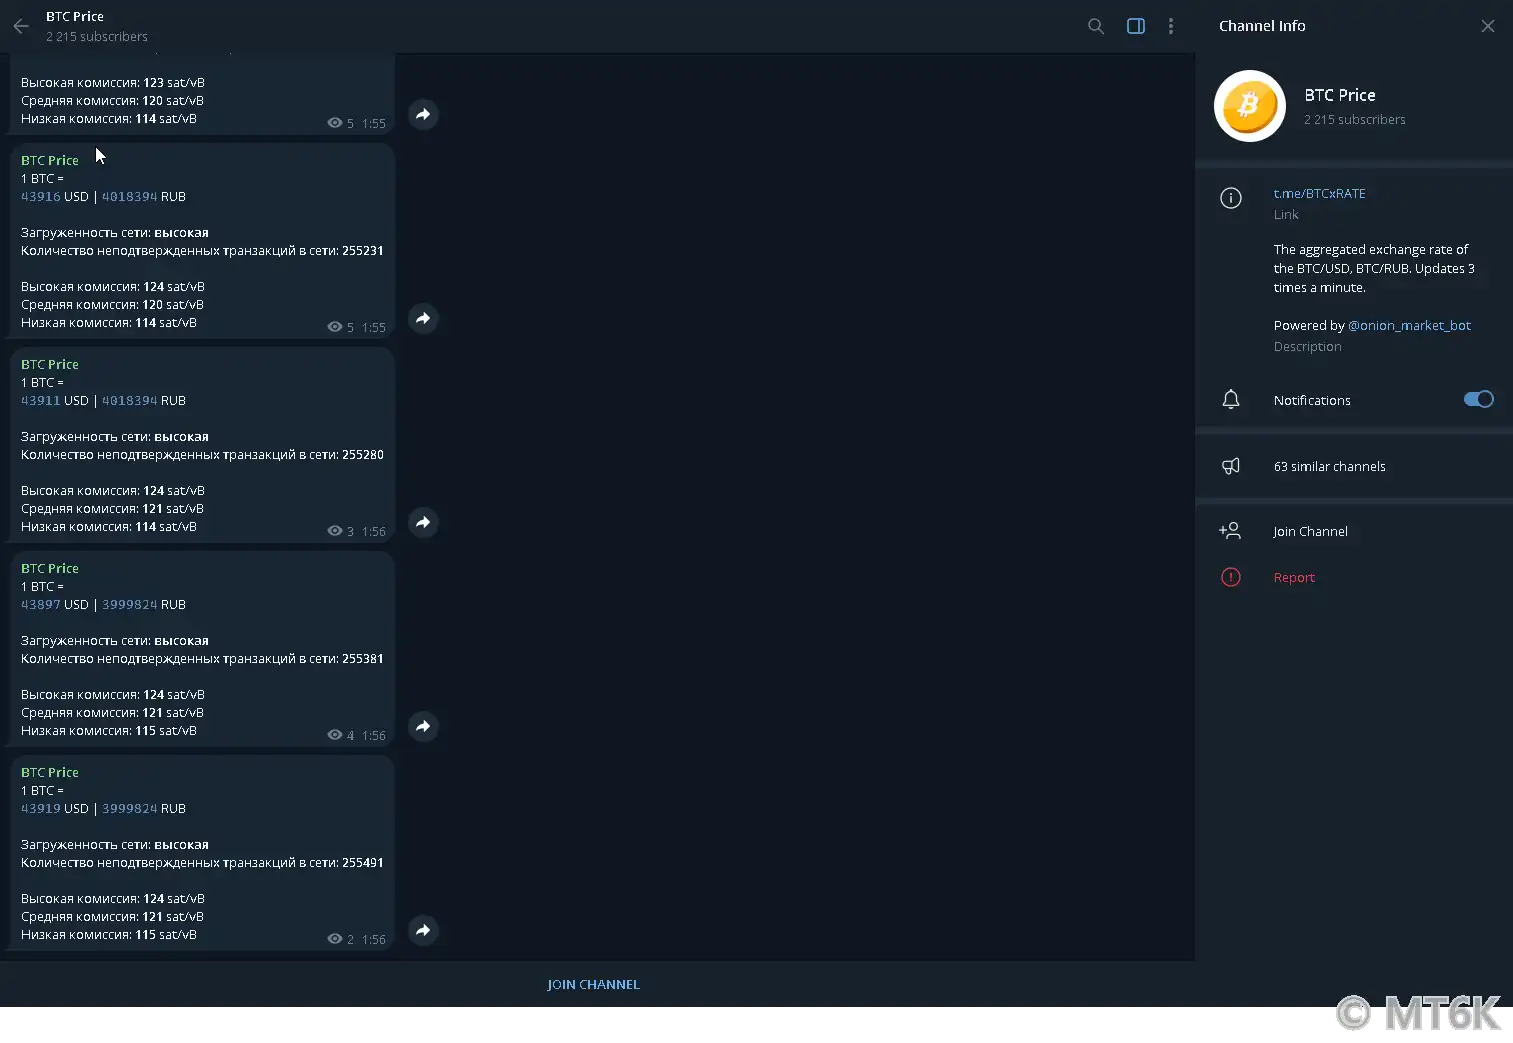
Task: Click the BTC Price title in the chat header
Action: pyautogui.click(x=75, y=17)
